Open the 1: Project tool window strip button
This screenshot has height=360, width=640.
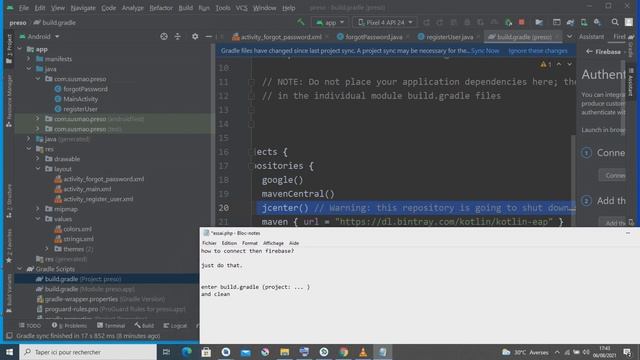[x=9, y=49]
